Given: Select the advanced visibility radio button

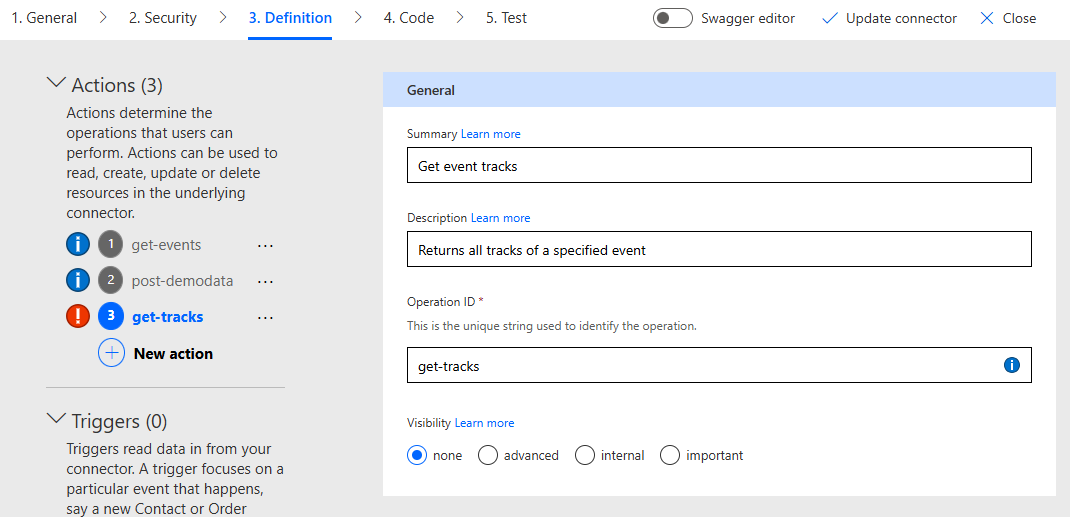Looking at the screenshot, I should [488, 455].
